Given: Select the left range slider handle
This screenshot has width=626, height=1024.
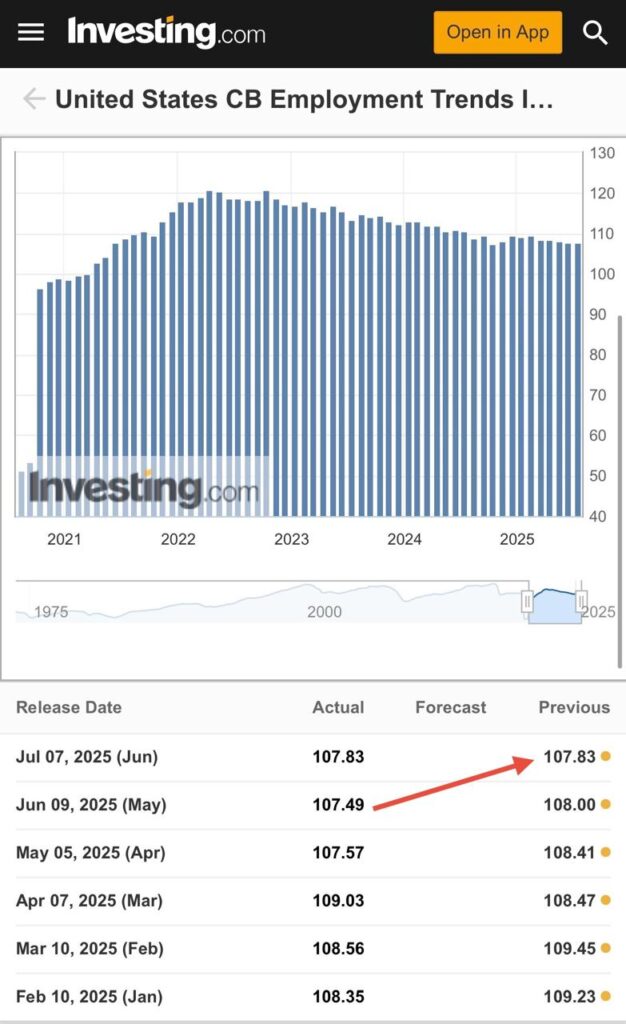Looking at the screenshot, I should point(527,601).
